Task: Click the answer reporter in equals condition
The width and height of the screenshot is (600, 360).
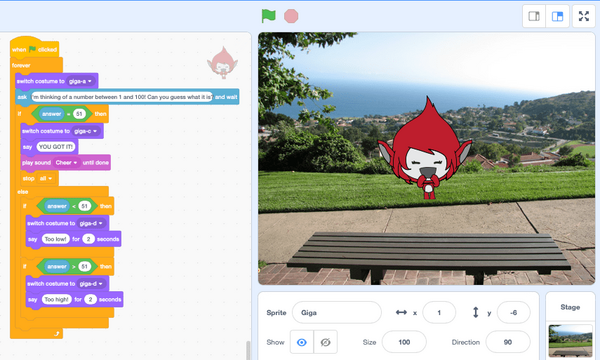Action: coord(52,114)
